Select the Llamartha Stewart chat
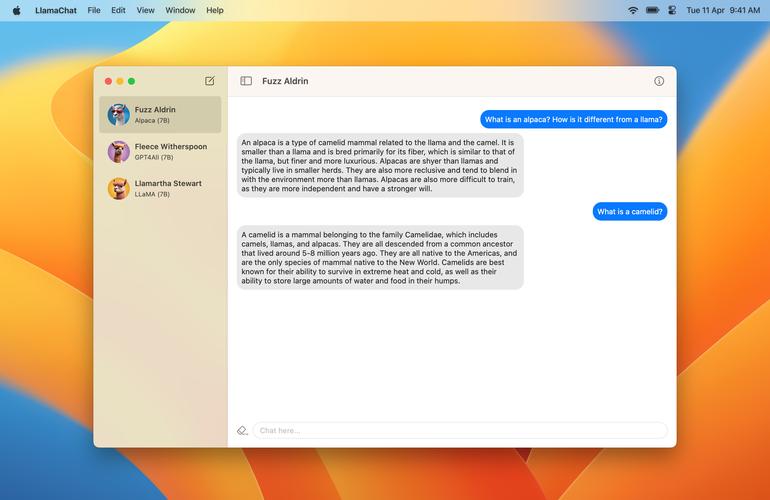 160,189
